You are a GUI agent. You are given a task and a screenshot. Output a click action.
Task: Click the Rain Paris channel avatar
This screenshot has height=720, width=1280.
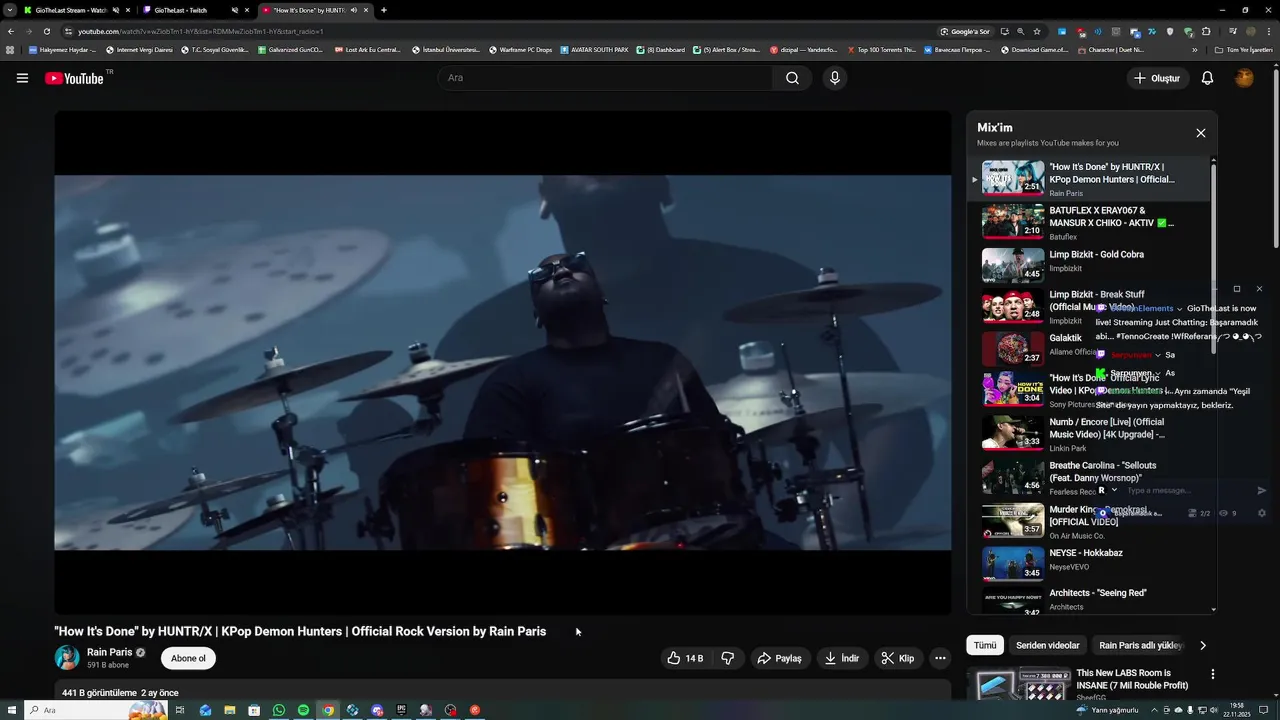click(x=67, y=657)
